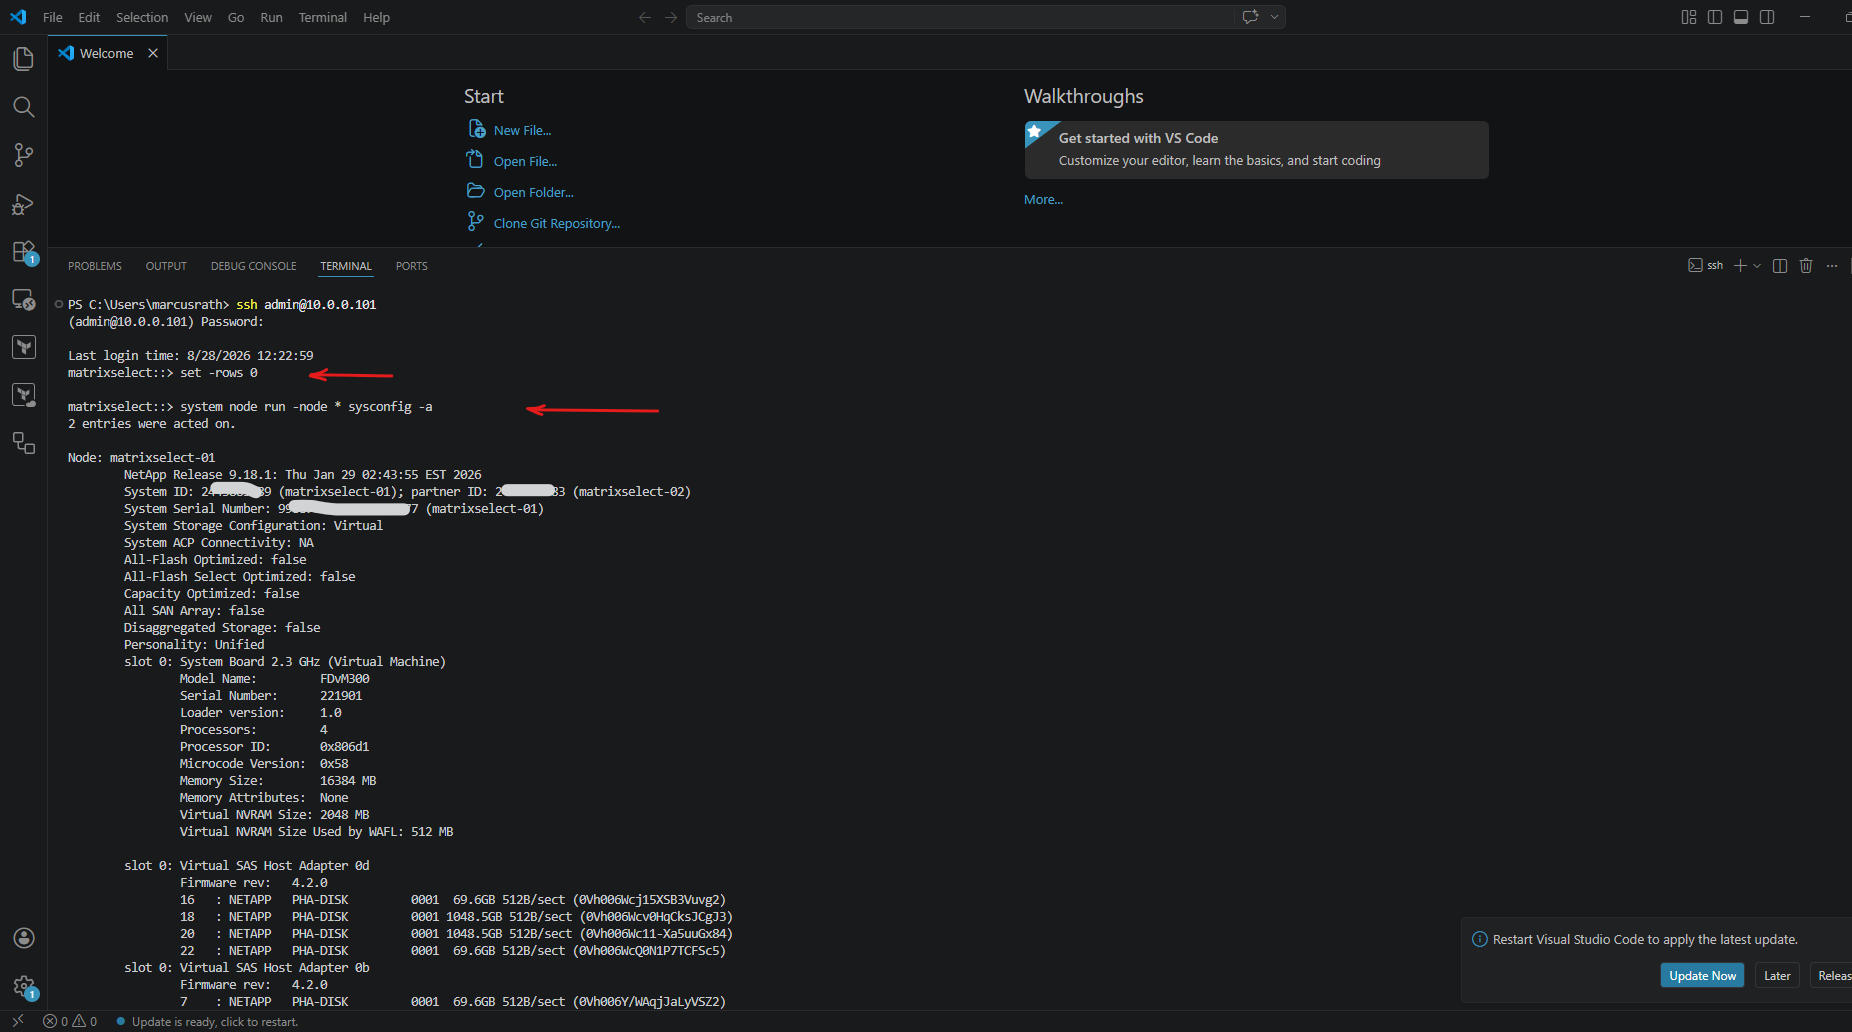Toggle the bottom panel visibility
This screenshot has height=1032, width=1852.
[1741, 17]
